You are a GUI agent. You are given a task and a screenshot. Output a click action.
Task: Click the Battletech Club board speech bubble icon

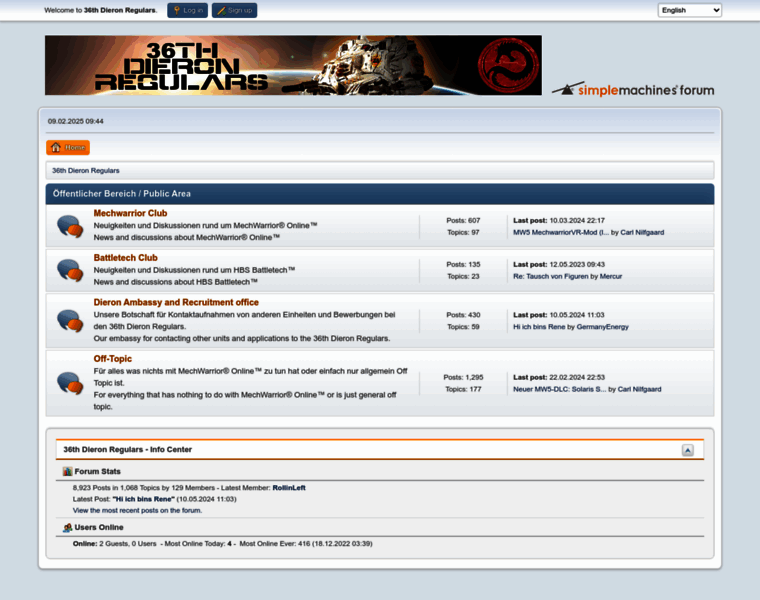pos(70,270)
